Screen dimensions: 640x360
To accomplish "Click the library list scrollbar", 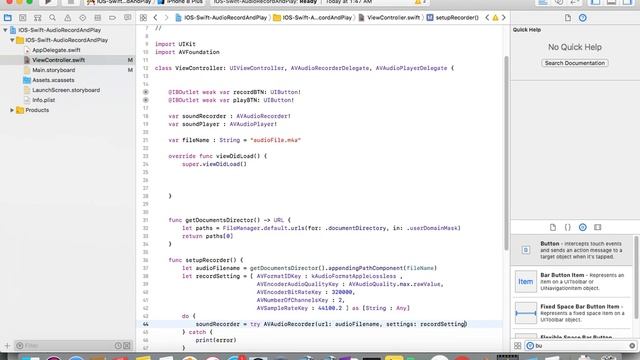I will click(636, 278).
